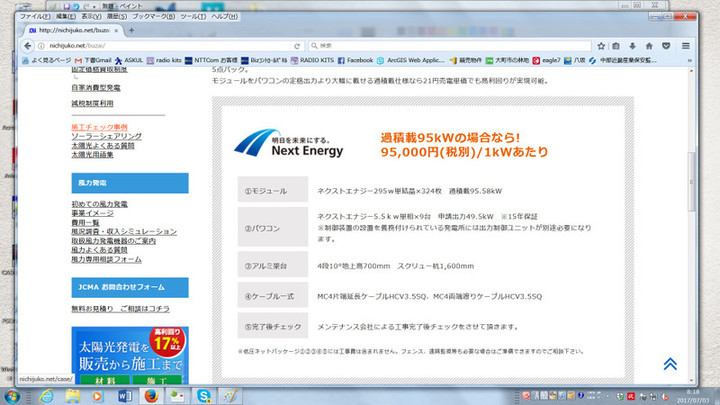Viewport: 720px width, 405px height.
Task: Open Firefox from the Windows taskbar
Action: point(153,396)
